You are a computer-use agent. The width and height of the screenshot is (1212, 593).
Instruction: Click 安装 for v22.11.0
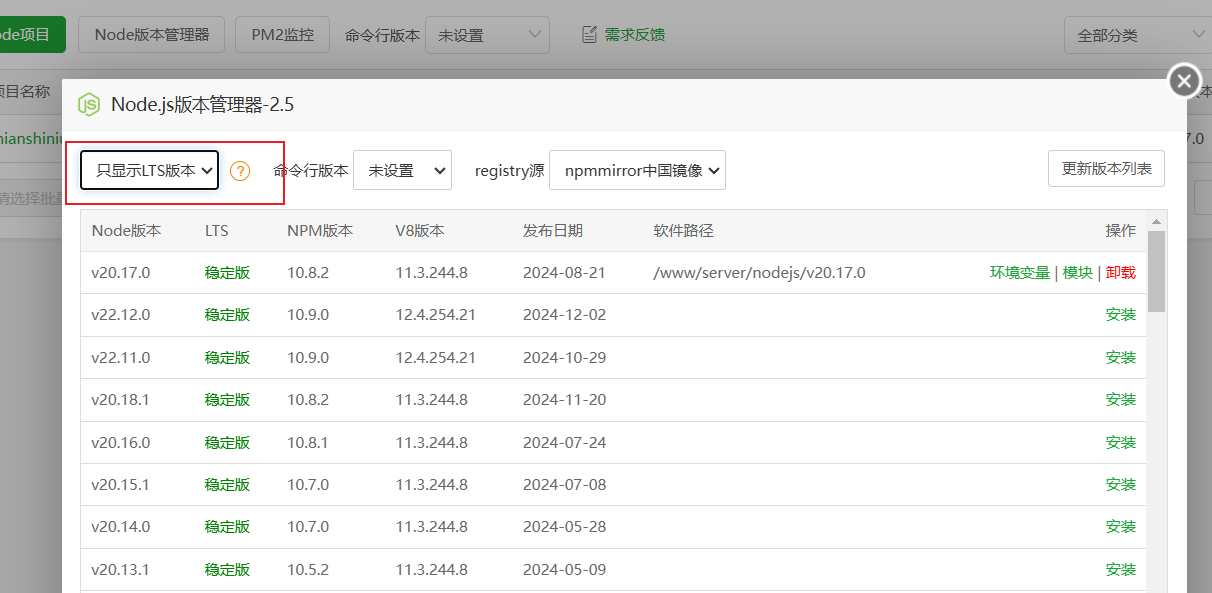click(x=1121, y=357)
